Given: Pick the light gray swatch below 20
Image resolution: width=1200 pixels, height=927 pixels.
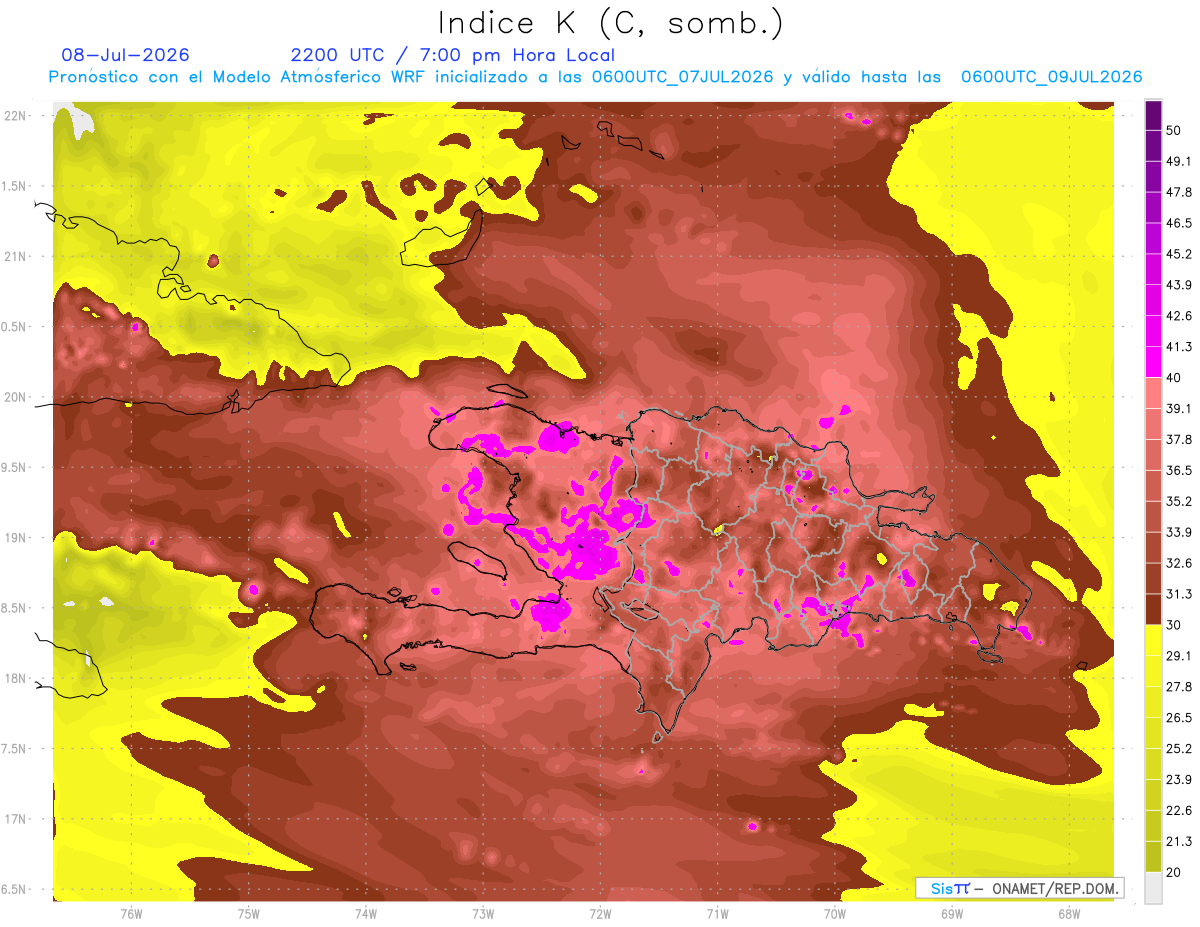Looking at the screenshot, I should click(1153, 888).
